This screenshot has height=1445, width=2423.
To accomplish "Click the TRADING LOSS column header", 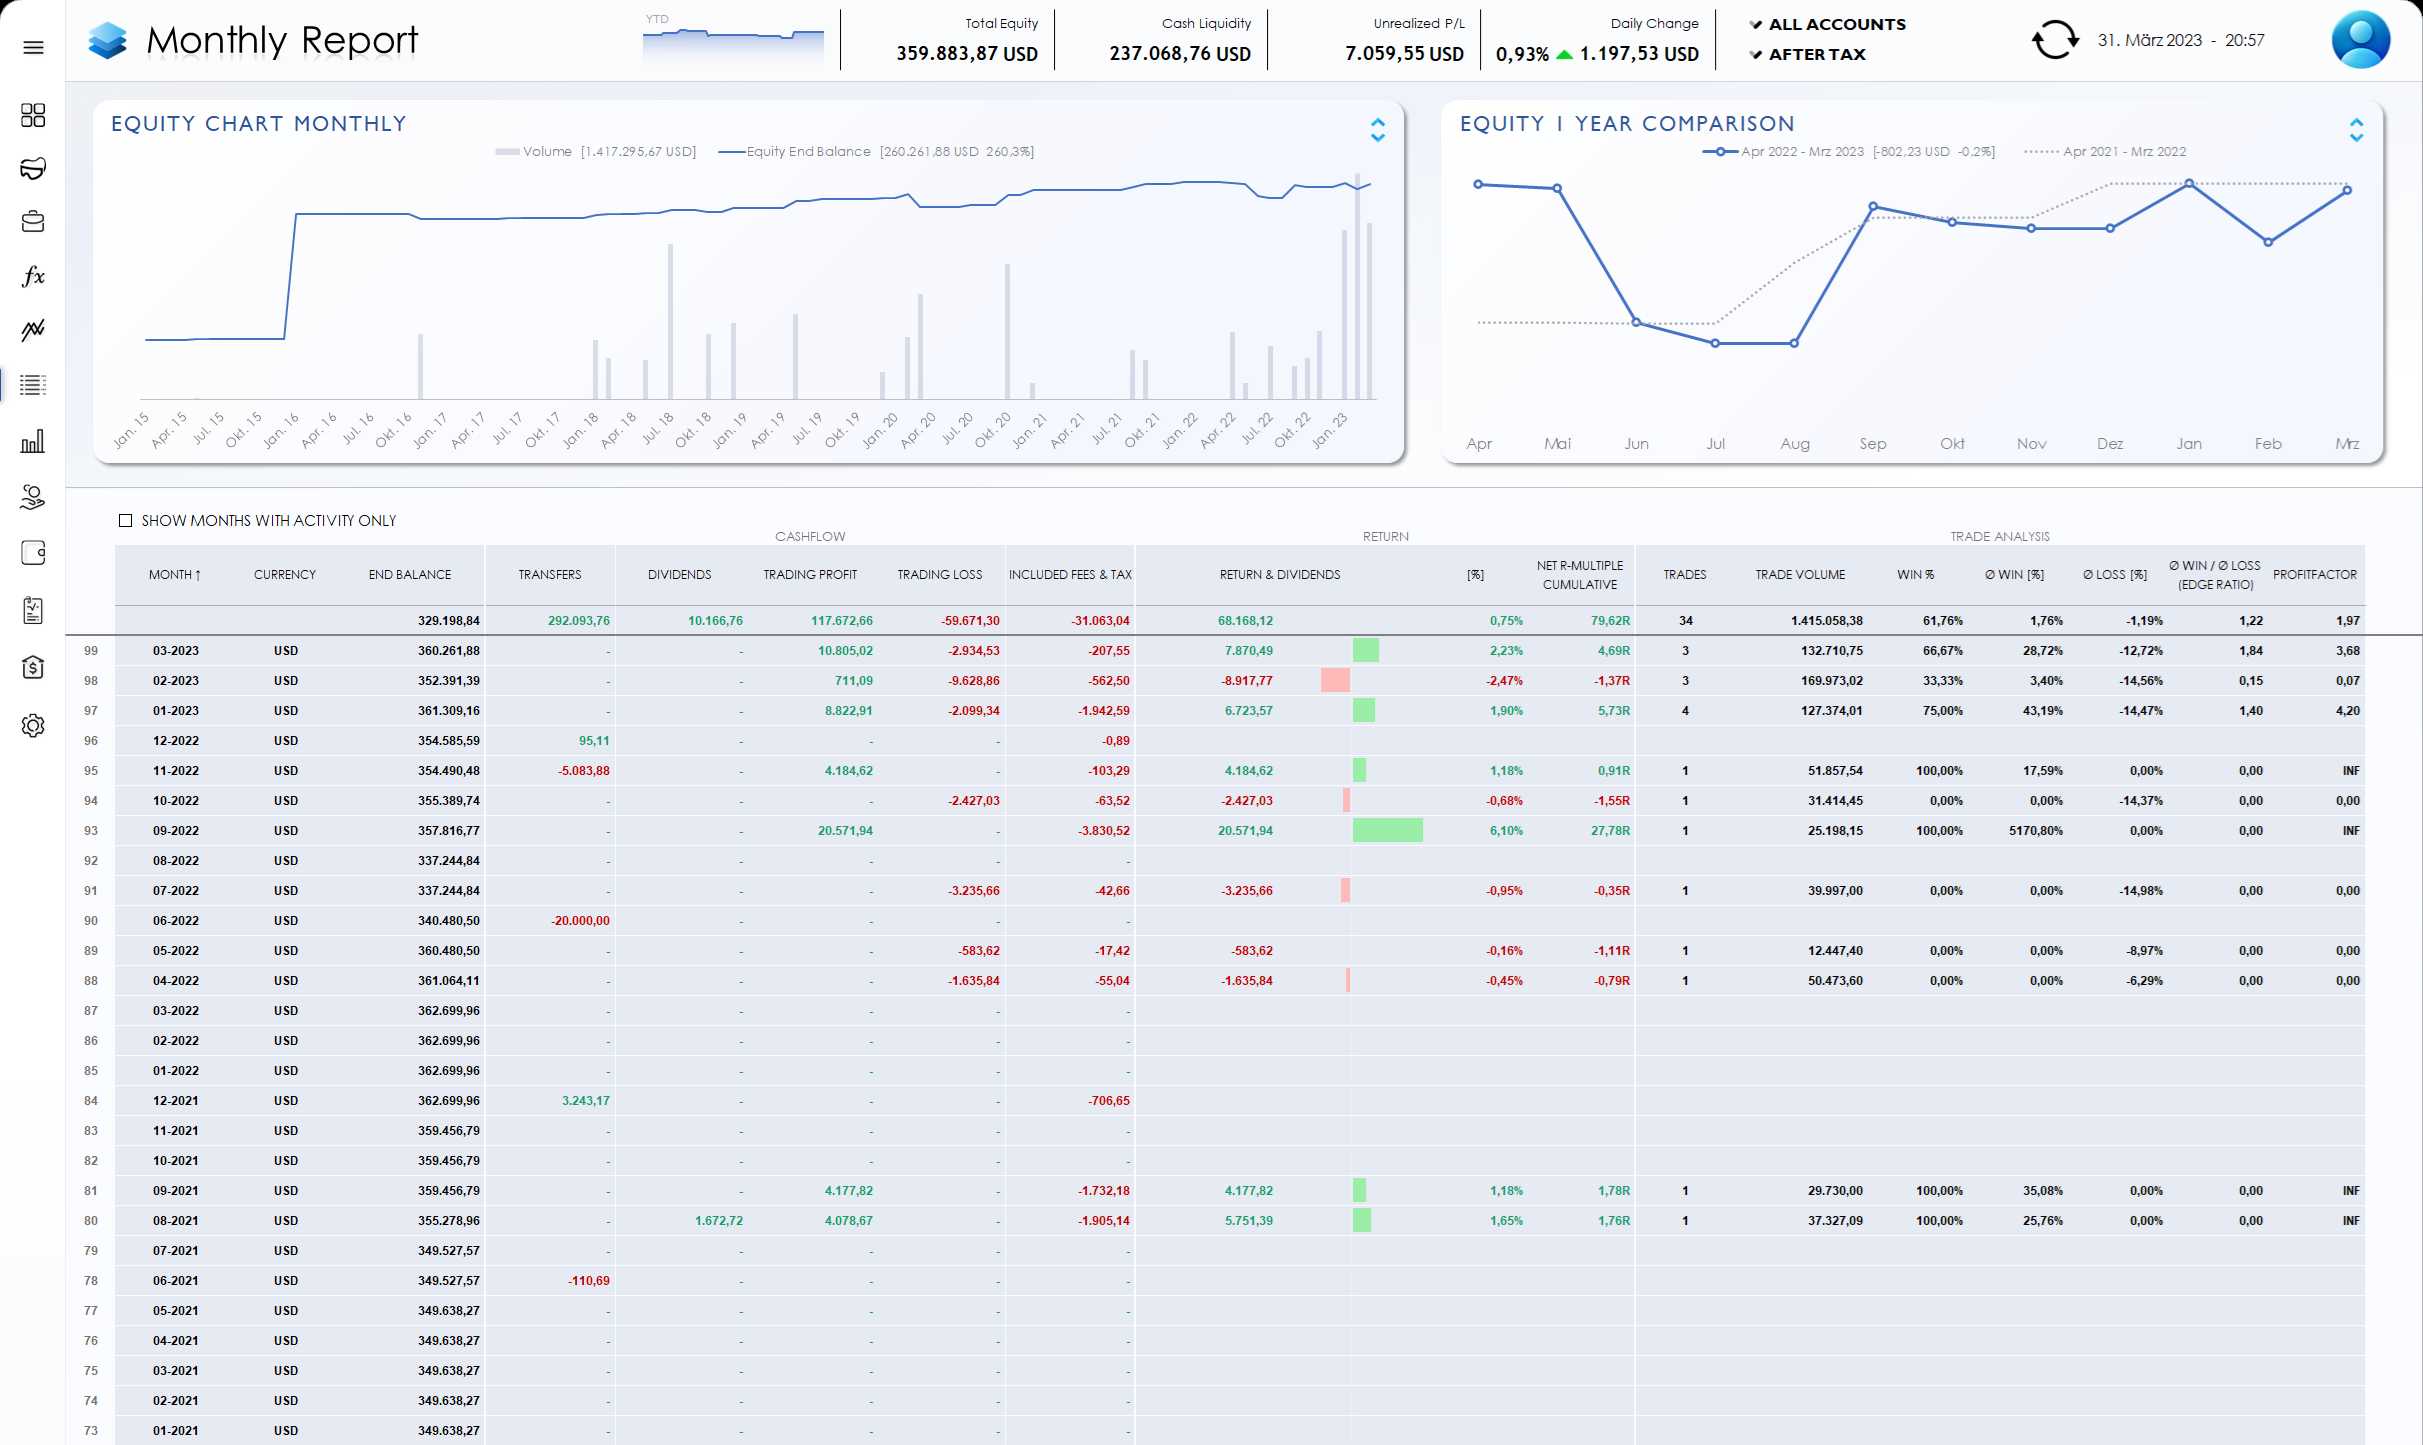I will (939, 574).
